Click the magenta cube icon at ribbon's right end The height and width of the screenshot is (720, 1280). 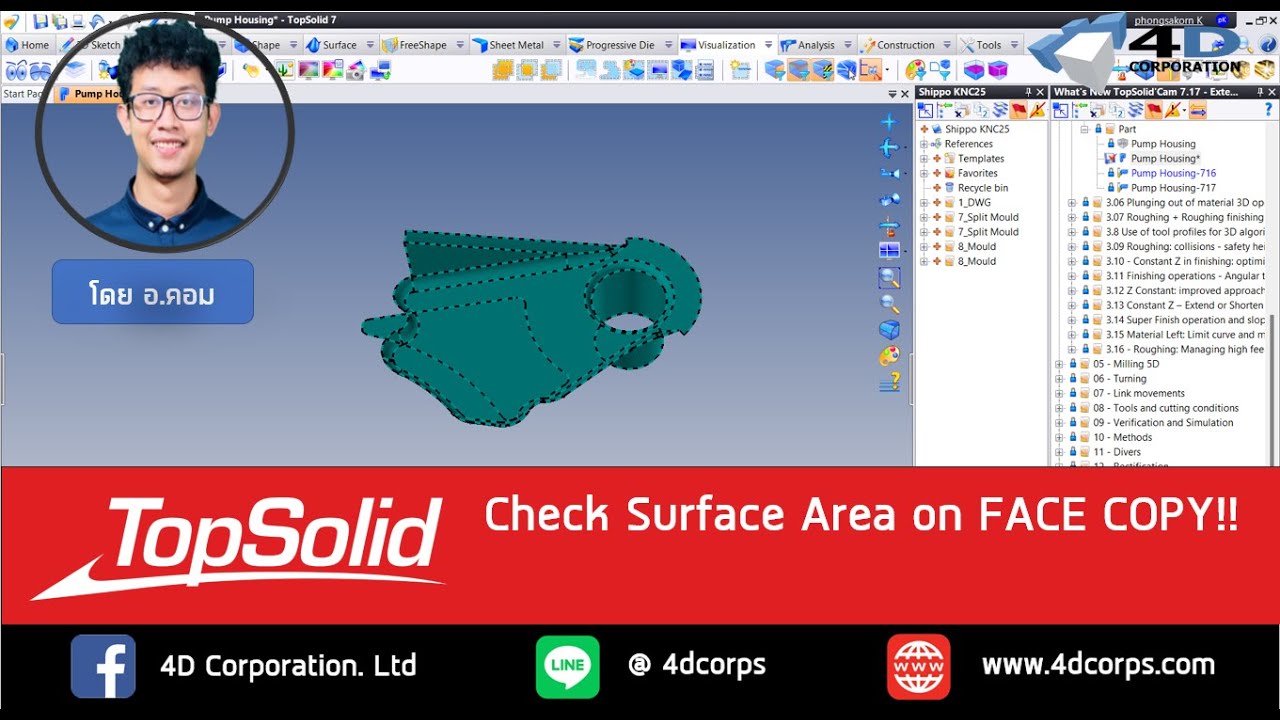click(997, 70)
